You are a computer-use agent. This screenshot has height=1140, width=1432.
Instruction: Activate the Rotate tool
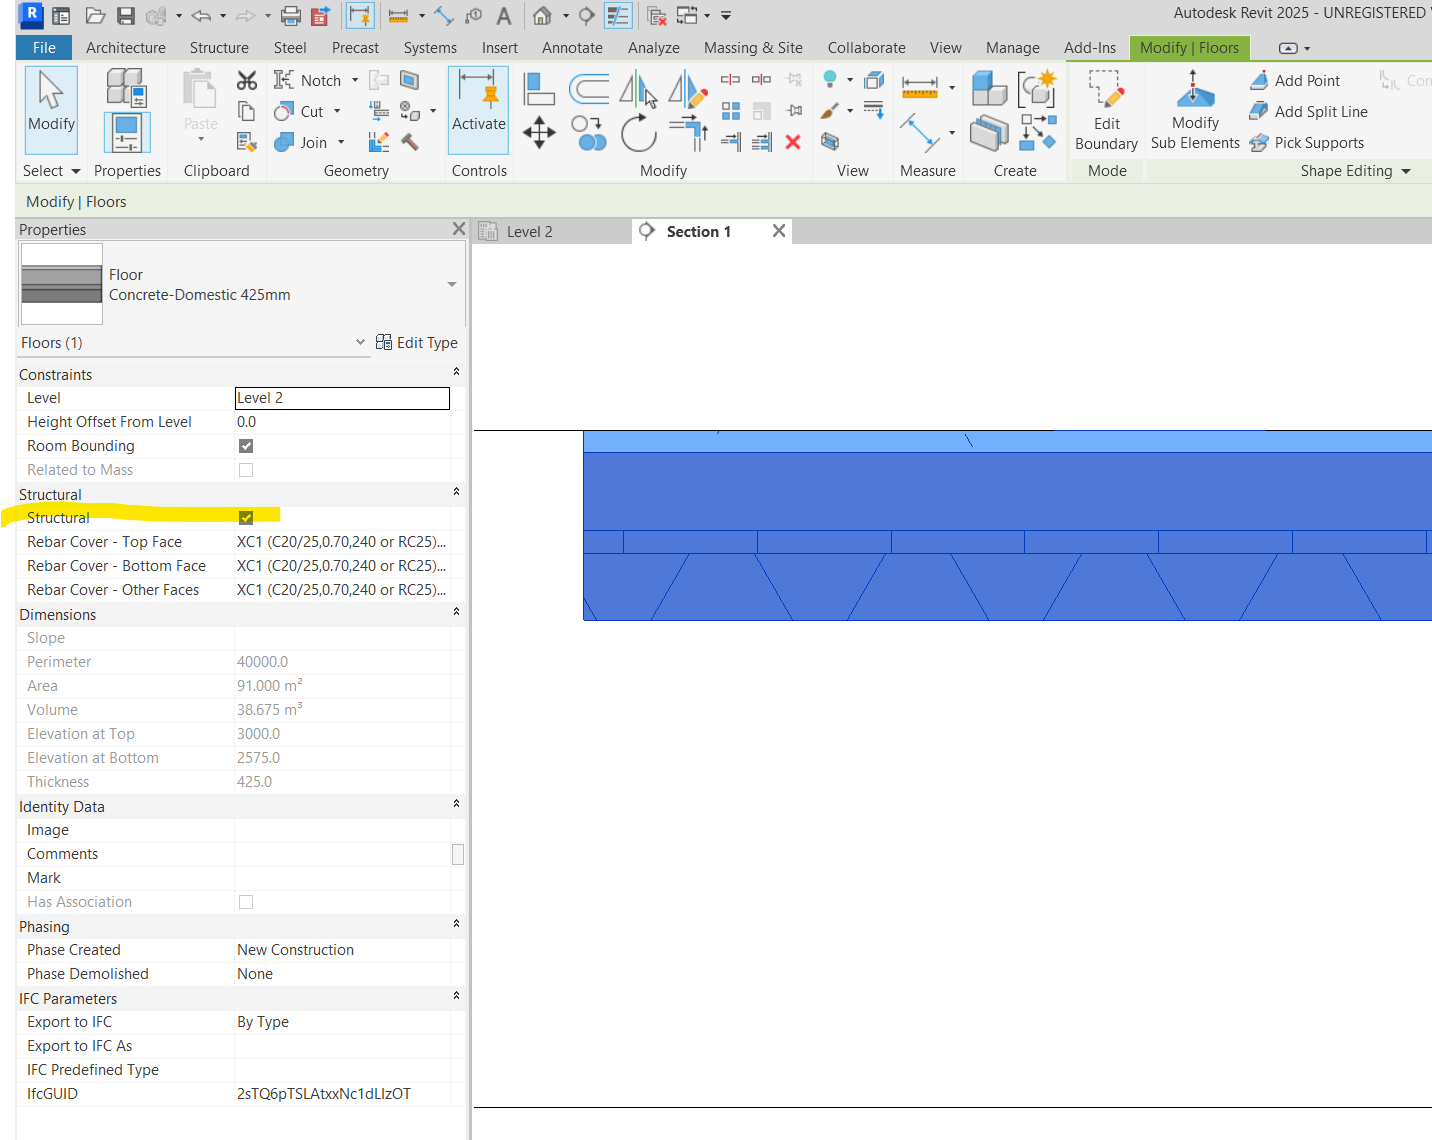pos(639,132)
